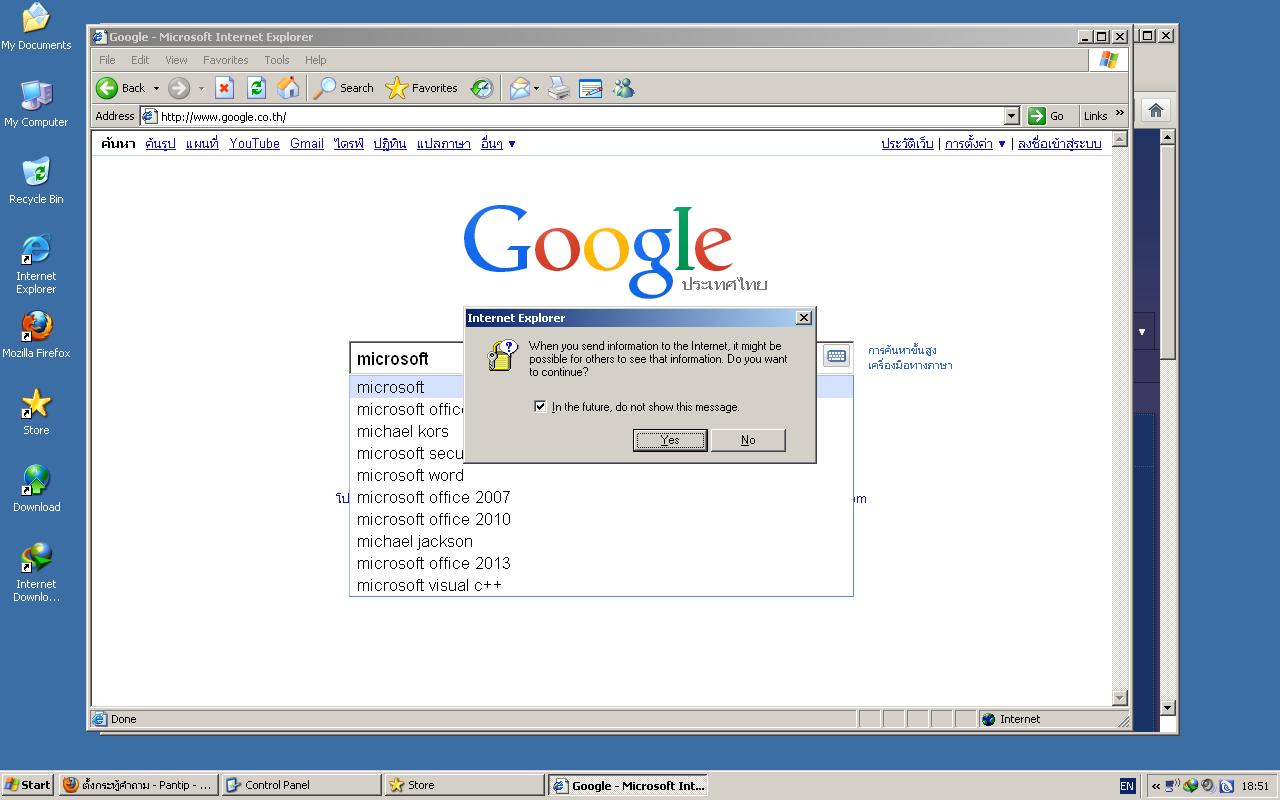The image size is (1280, 800).
Task: Go to the home page via house icon
Action: click(288, 88)
